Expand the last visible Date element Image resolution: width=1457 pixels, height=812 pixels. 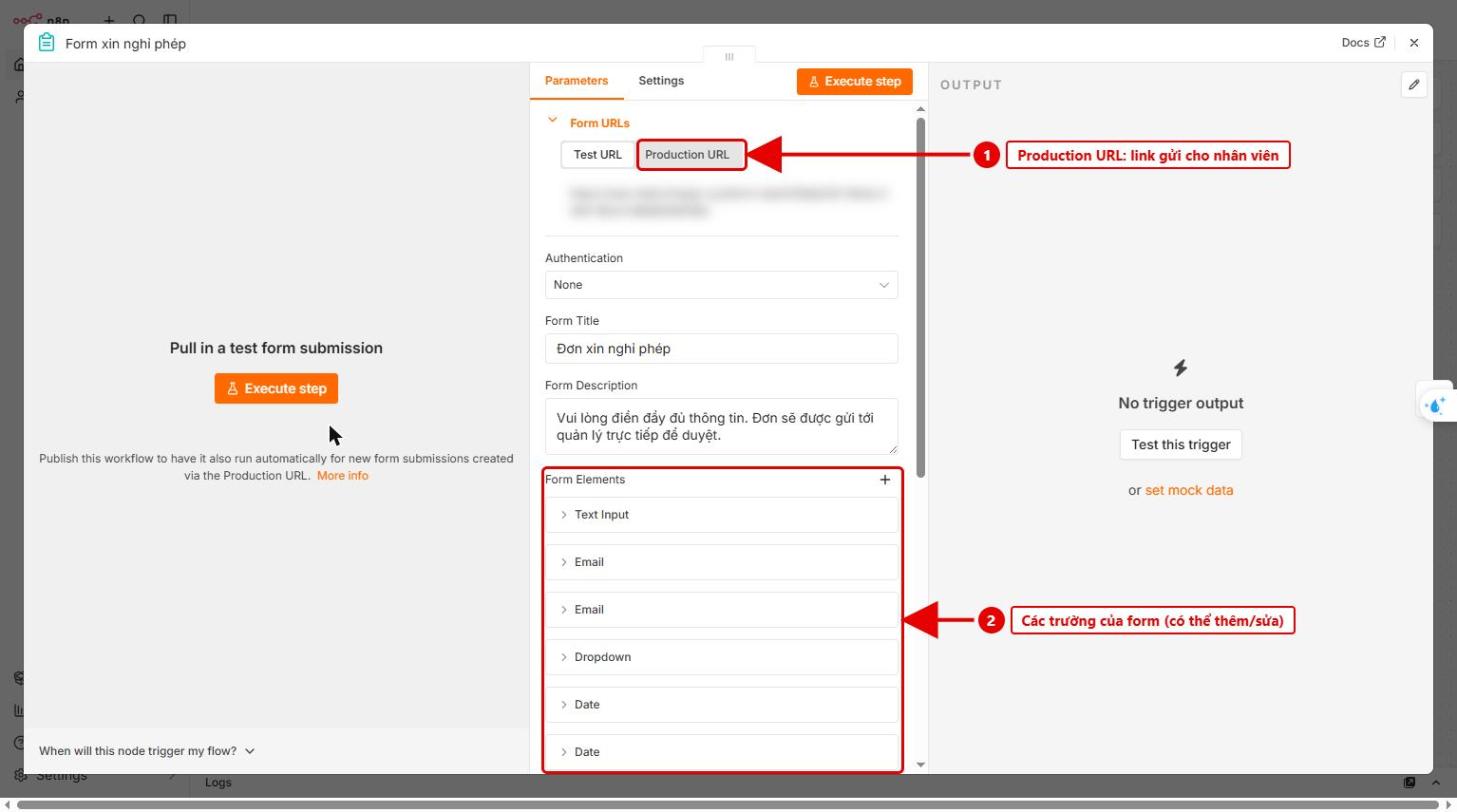click(721, 752)
